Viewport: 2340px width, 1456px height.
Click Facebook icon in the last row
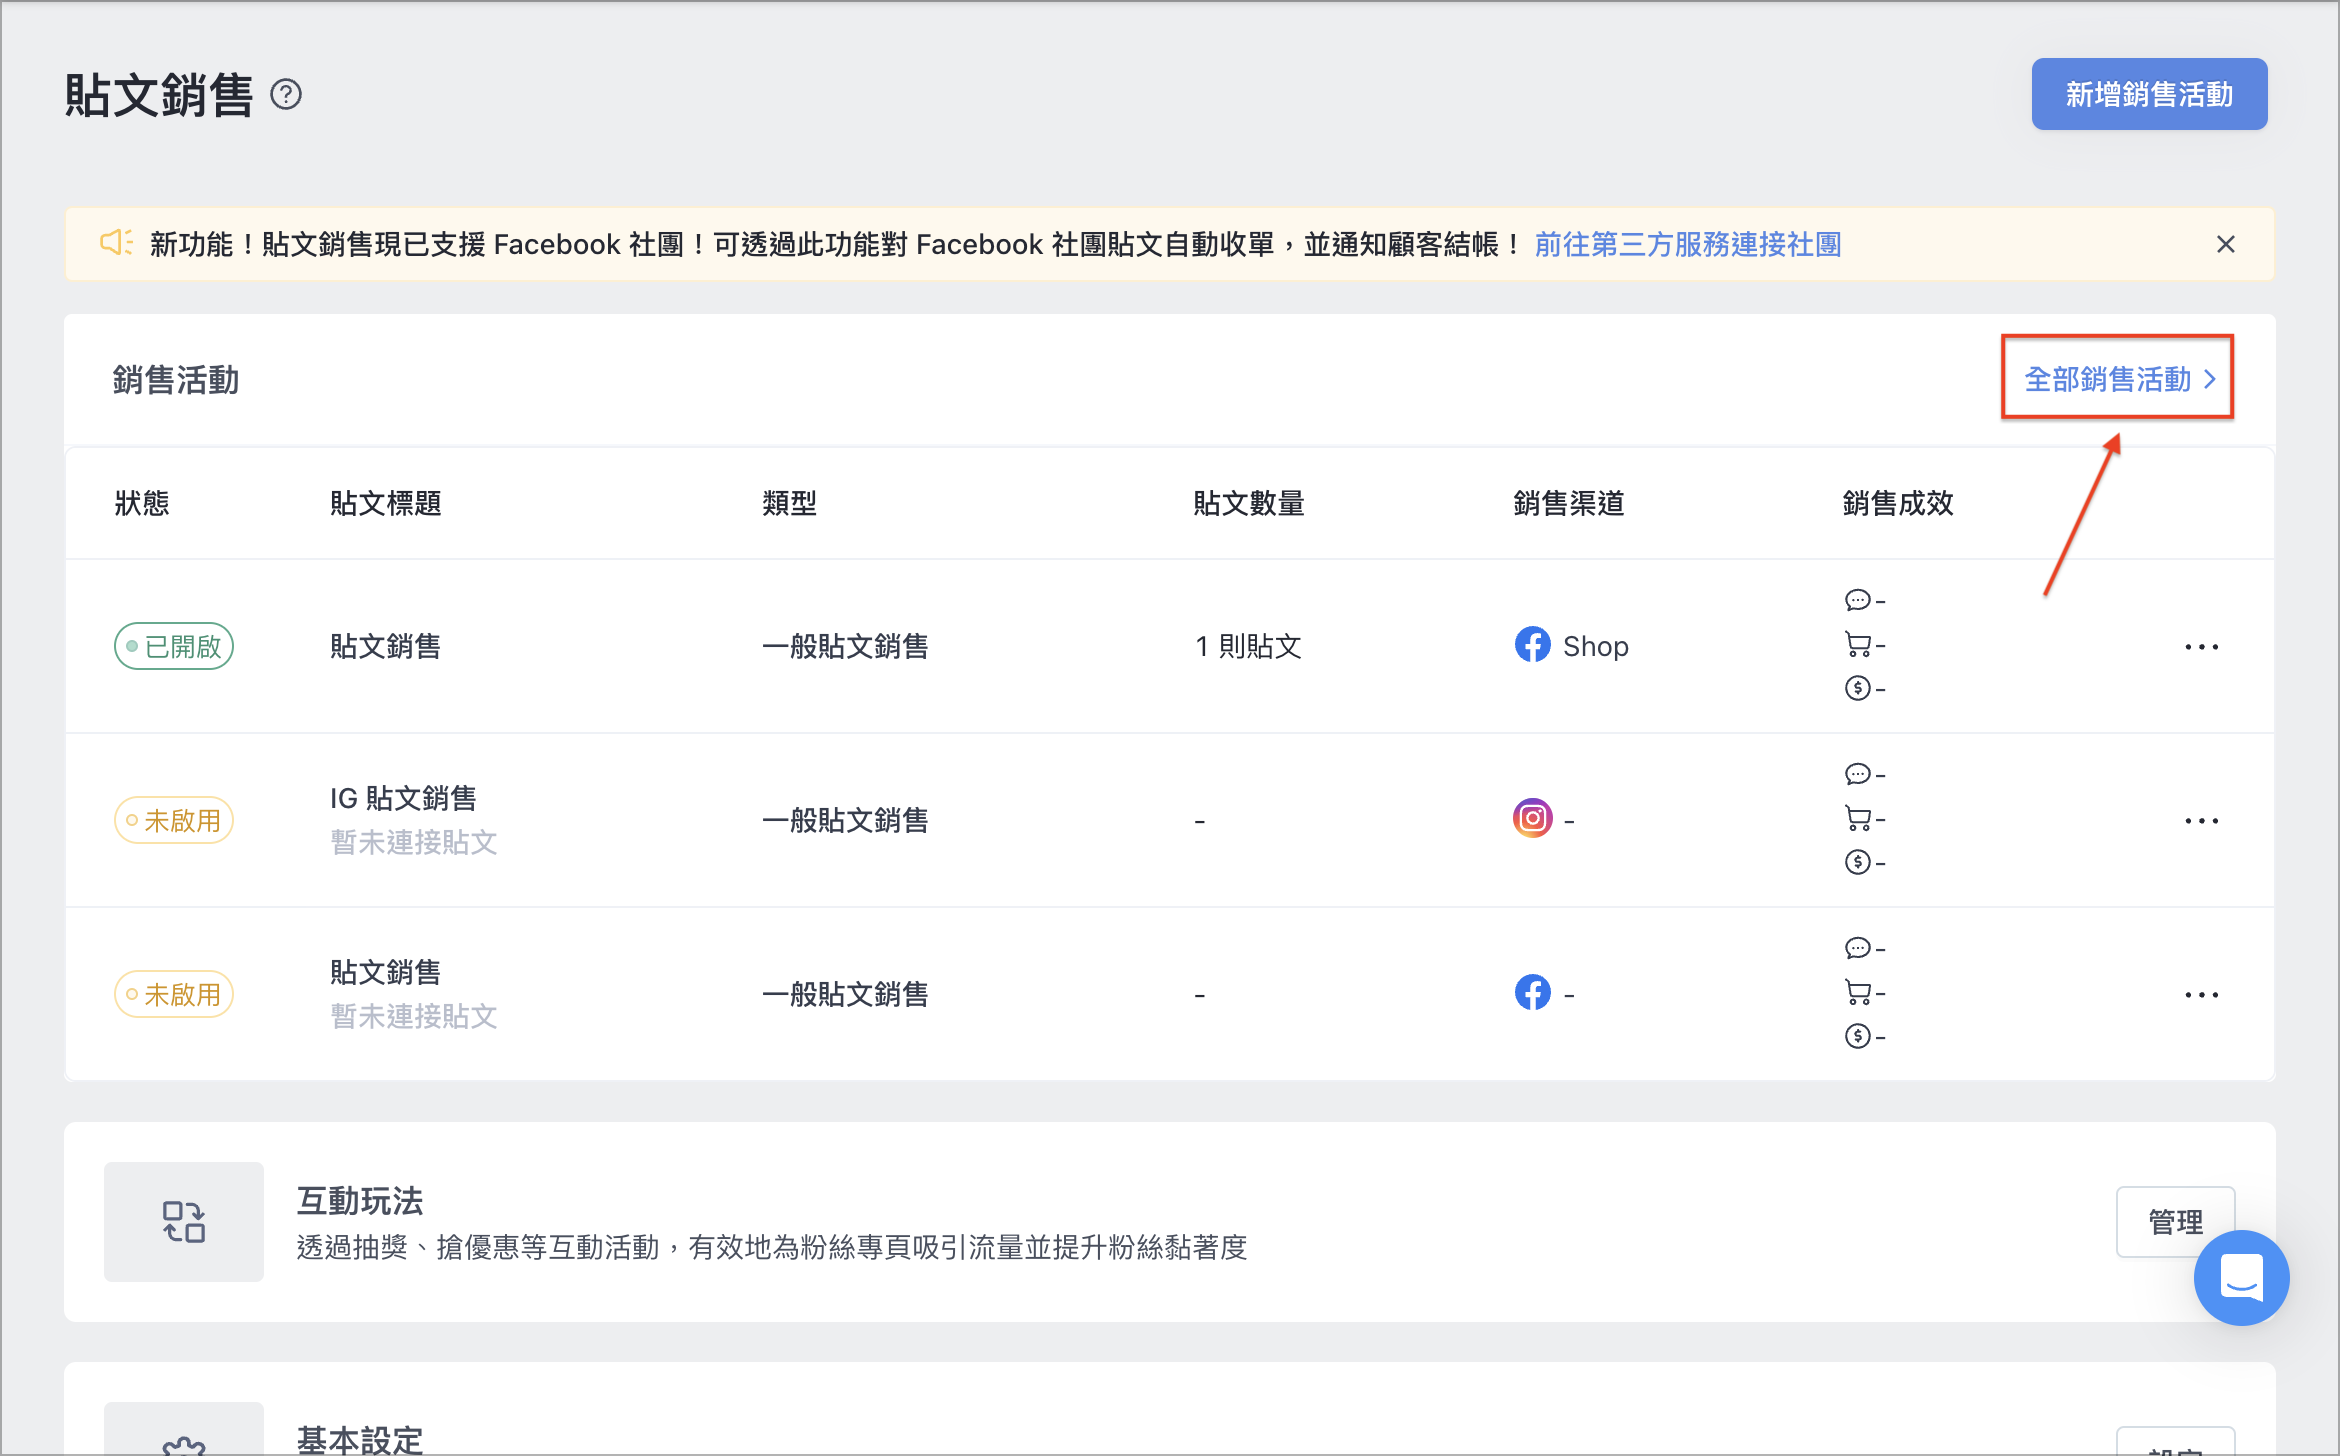click(x=1532, y=993)
